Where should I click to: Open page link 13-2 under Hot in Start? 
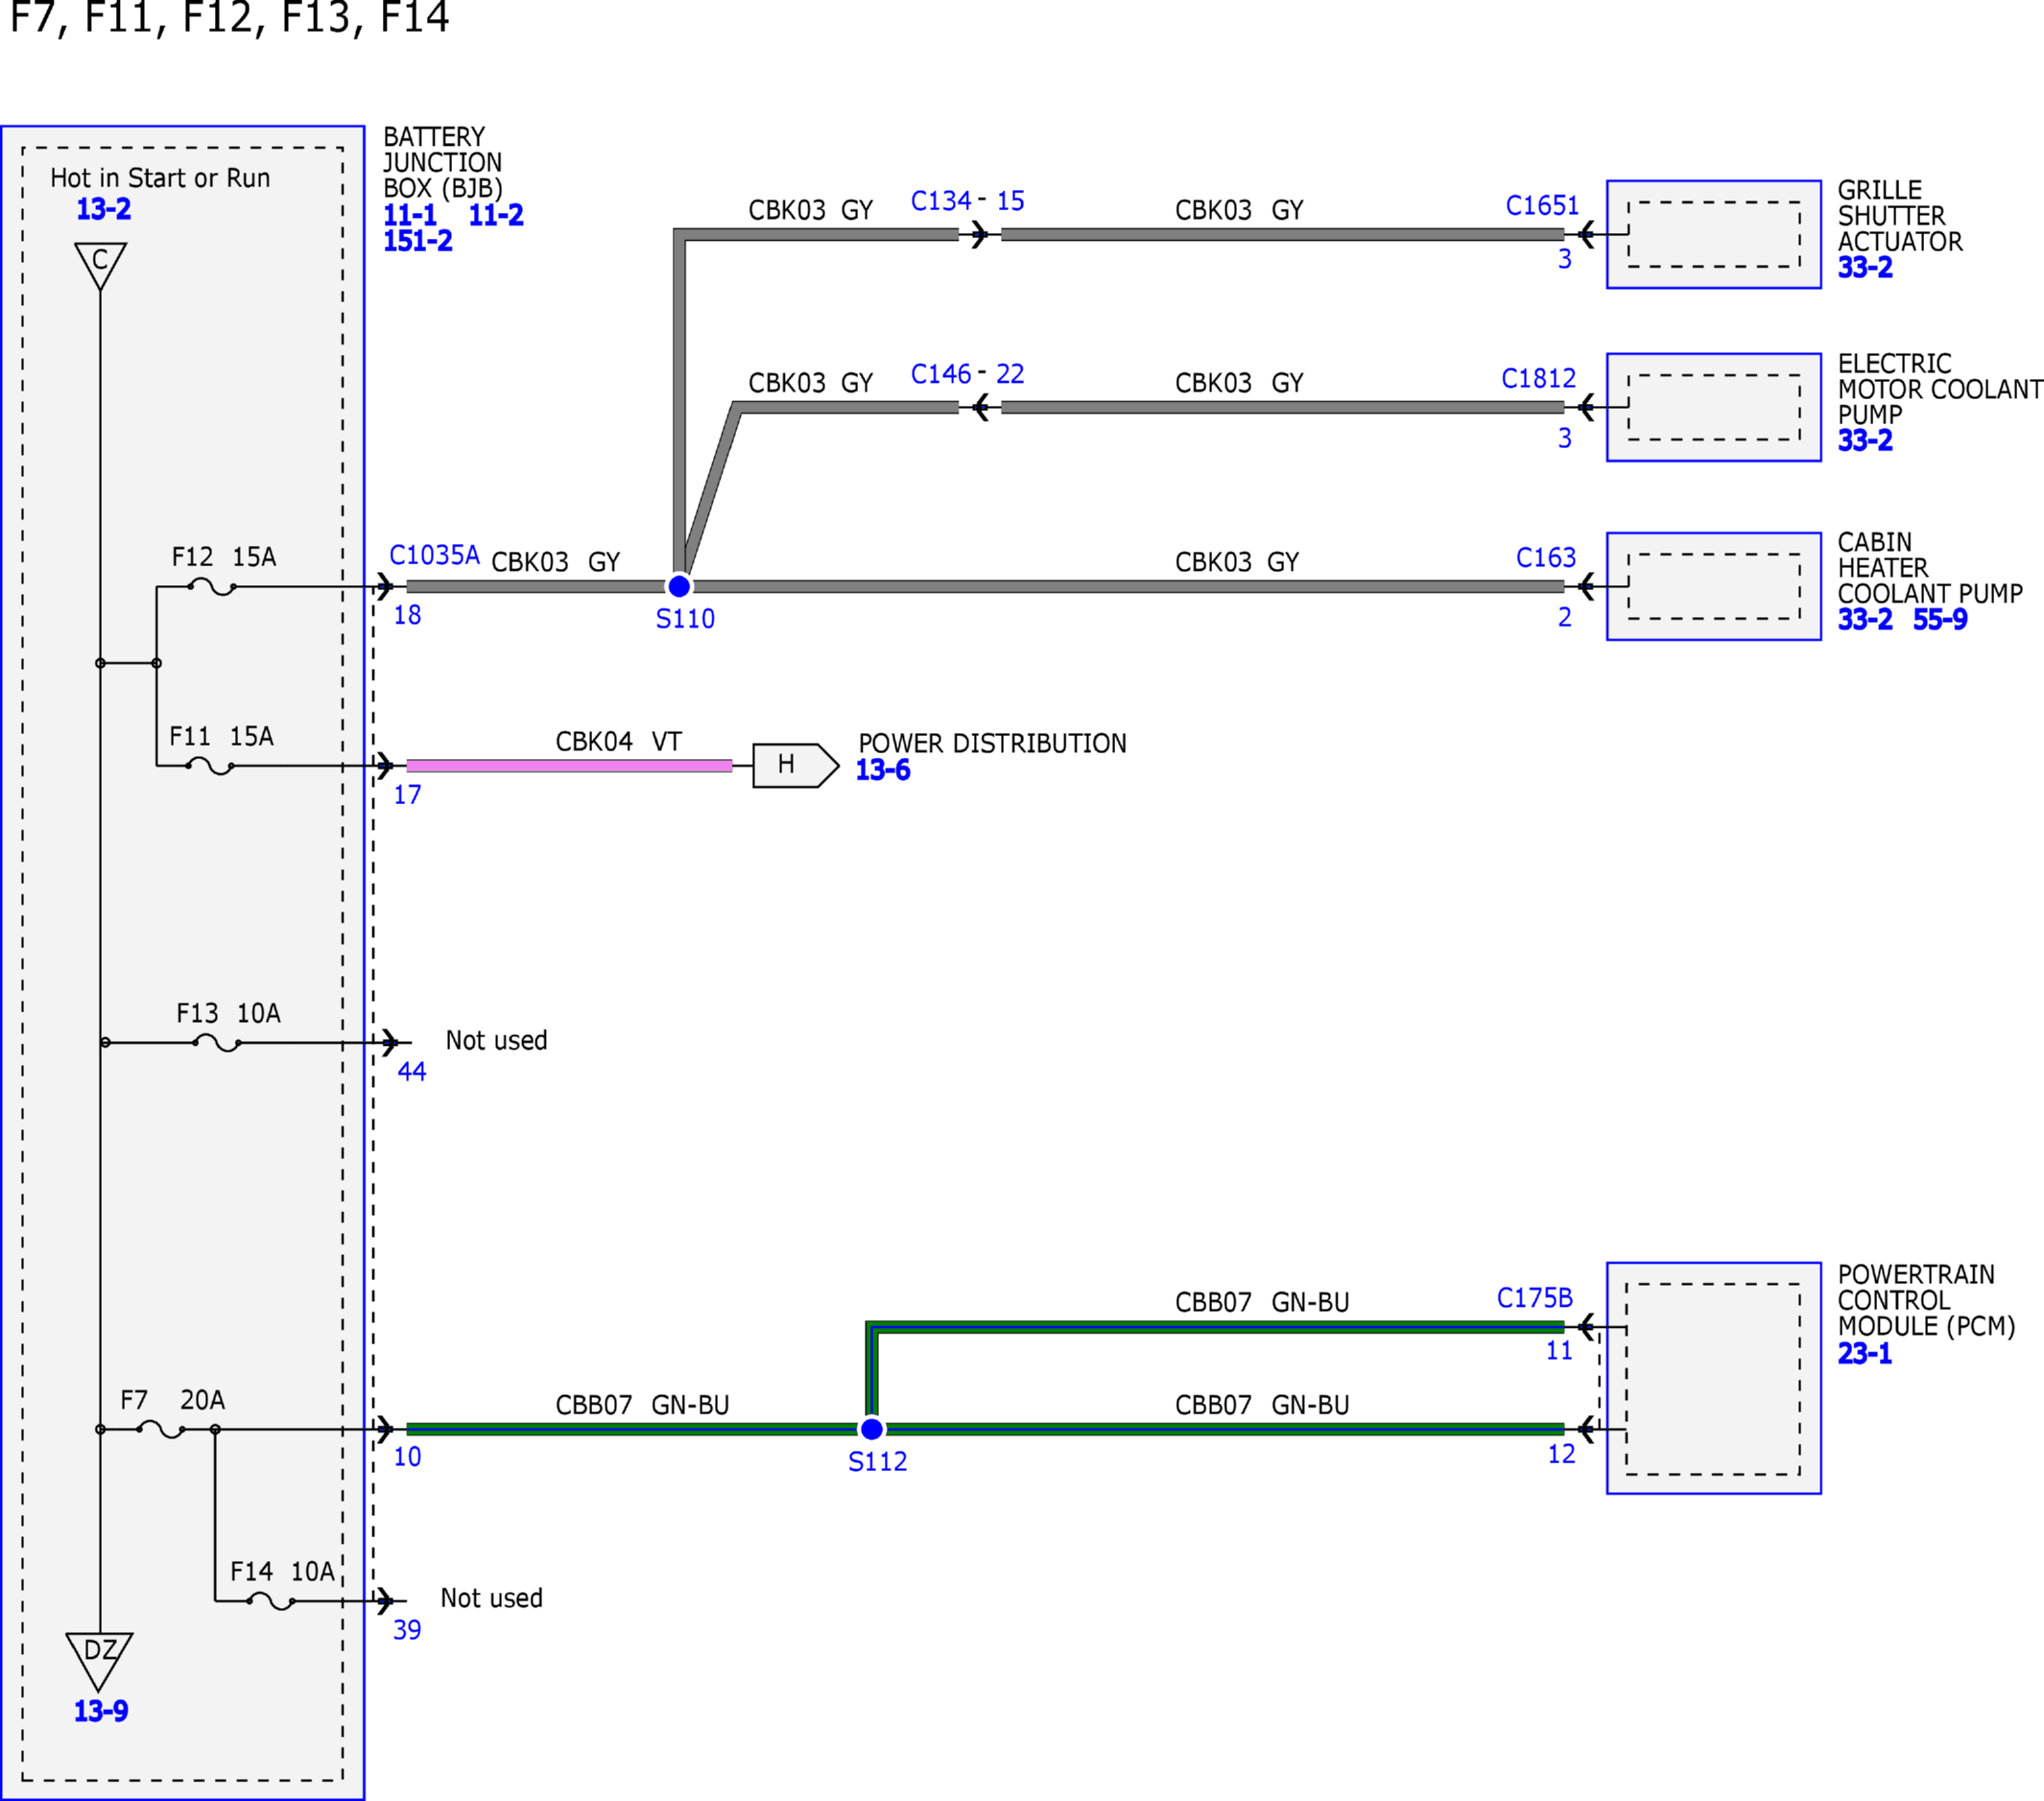[x=104, y=209]
